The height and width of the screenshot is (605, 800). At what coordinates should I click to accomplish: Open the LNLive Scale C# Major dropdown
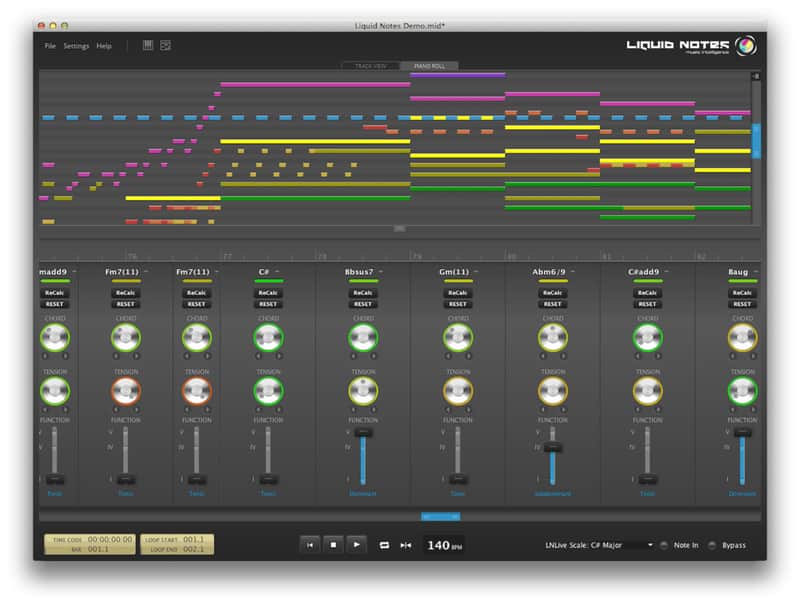pos(599,545)
